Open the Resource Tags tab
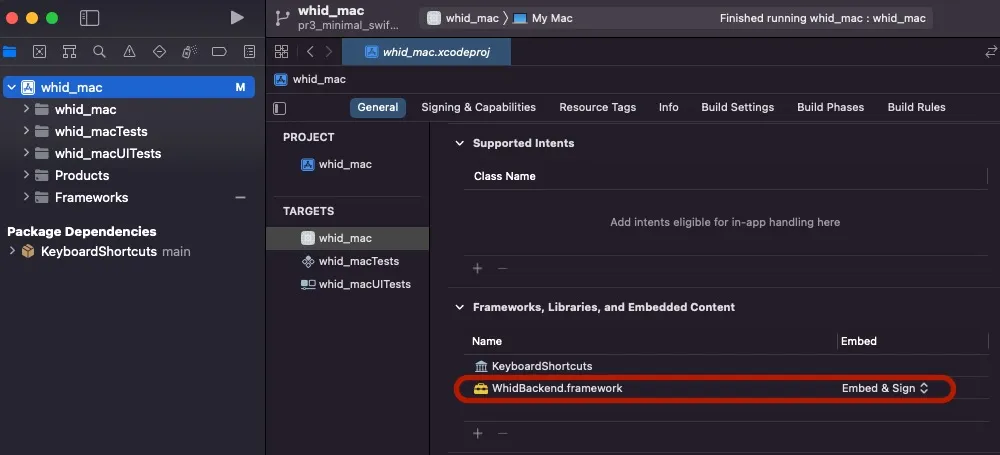The width and height of the screenshot is (1000, 455). 598,107
